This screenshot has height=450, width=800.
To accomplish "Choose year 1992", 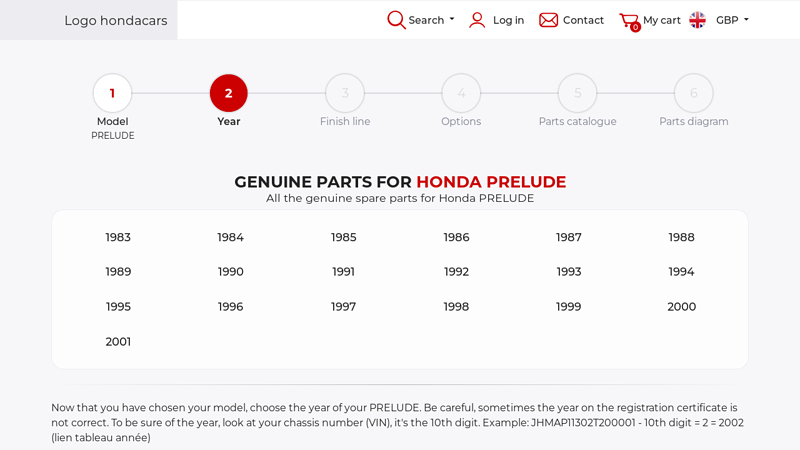I will pos(456,271).
